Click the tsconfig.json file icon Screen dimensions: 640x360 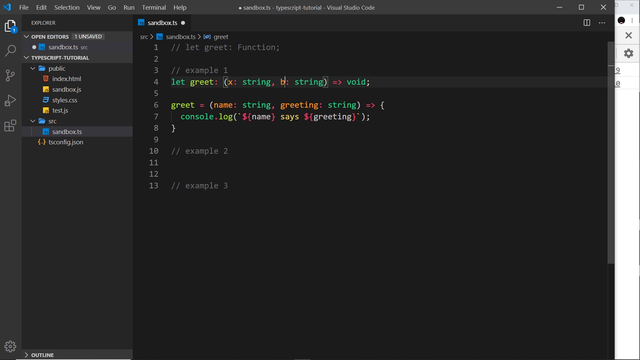pyautogui.click(x=42, y=142)
